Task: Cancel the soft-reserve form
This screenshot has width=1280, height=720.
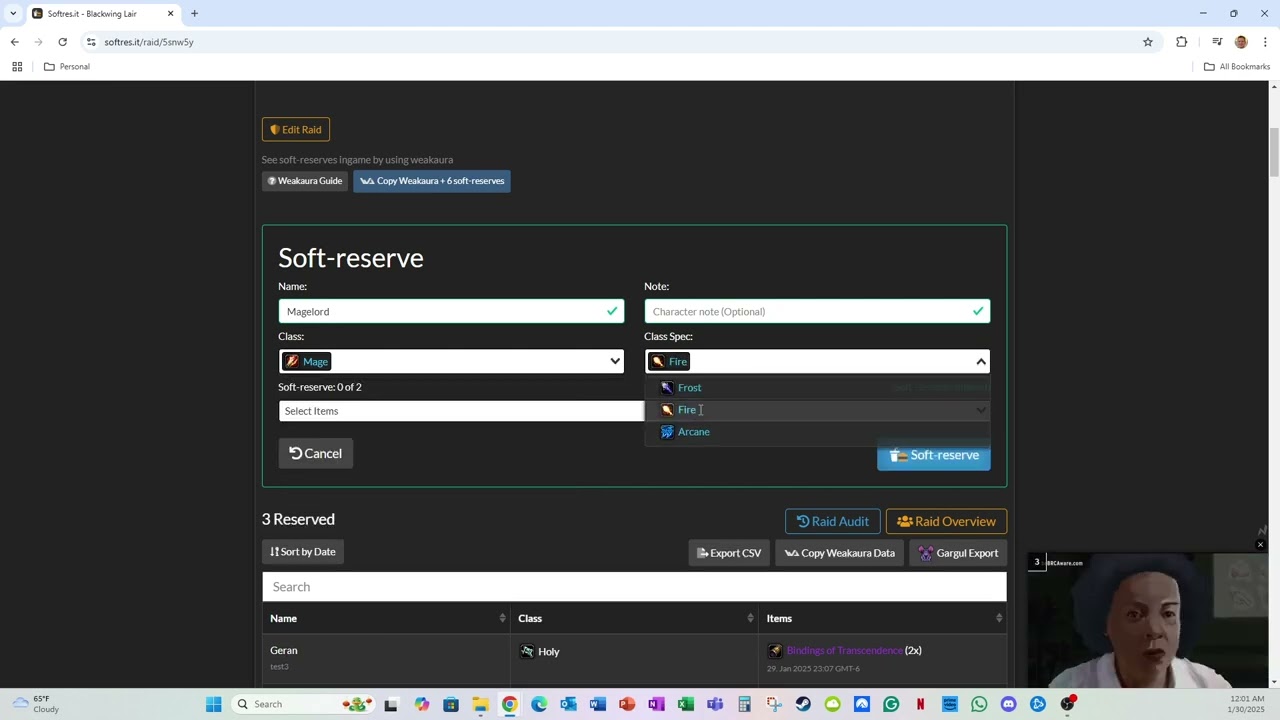Action: click(315, 453)
